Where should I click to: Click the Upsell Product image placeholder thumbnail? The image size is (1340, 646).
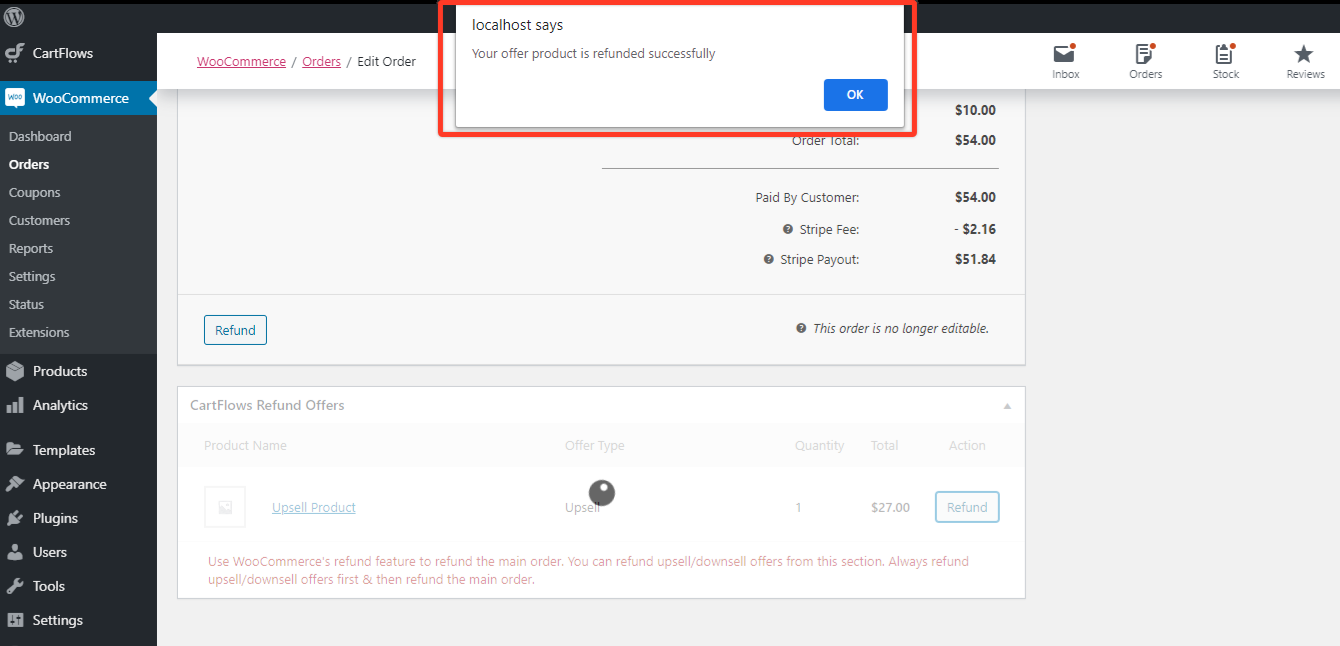point(225,507)
